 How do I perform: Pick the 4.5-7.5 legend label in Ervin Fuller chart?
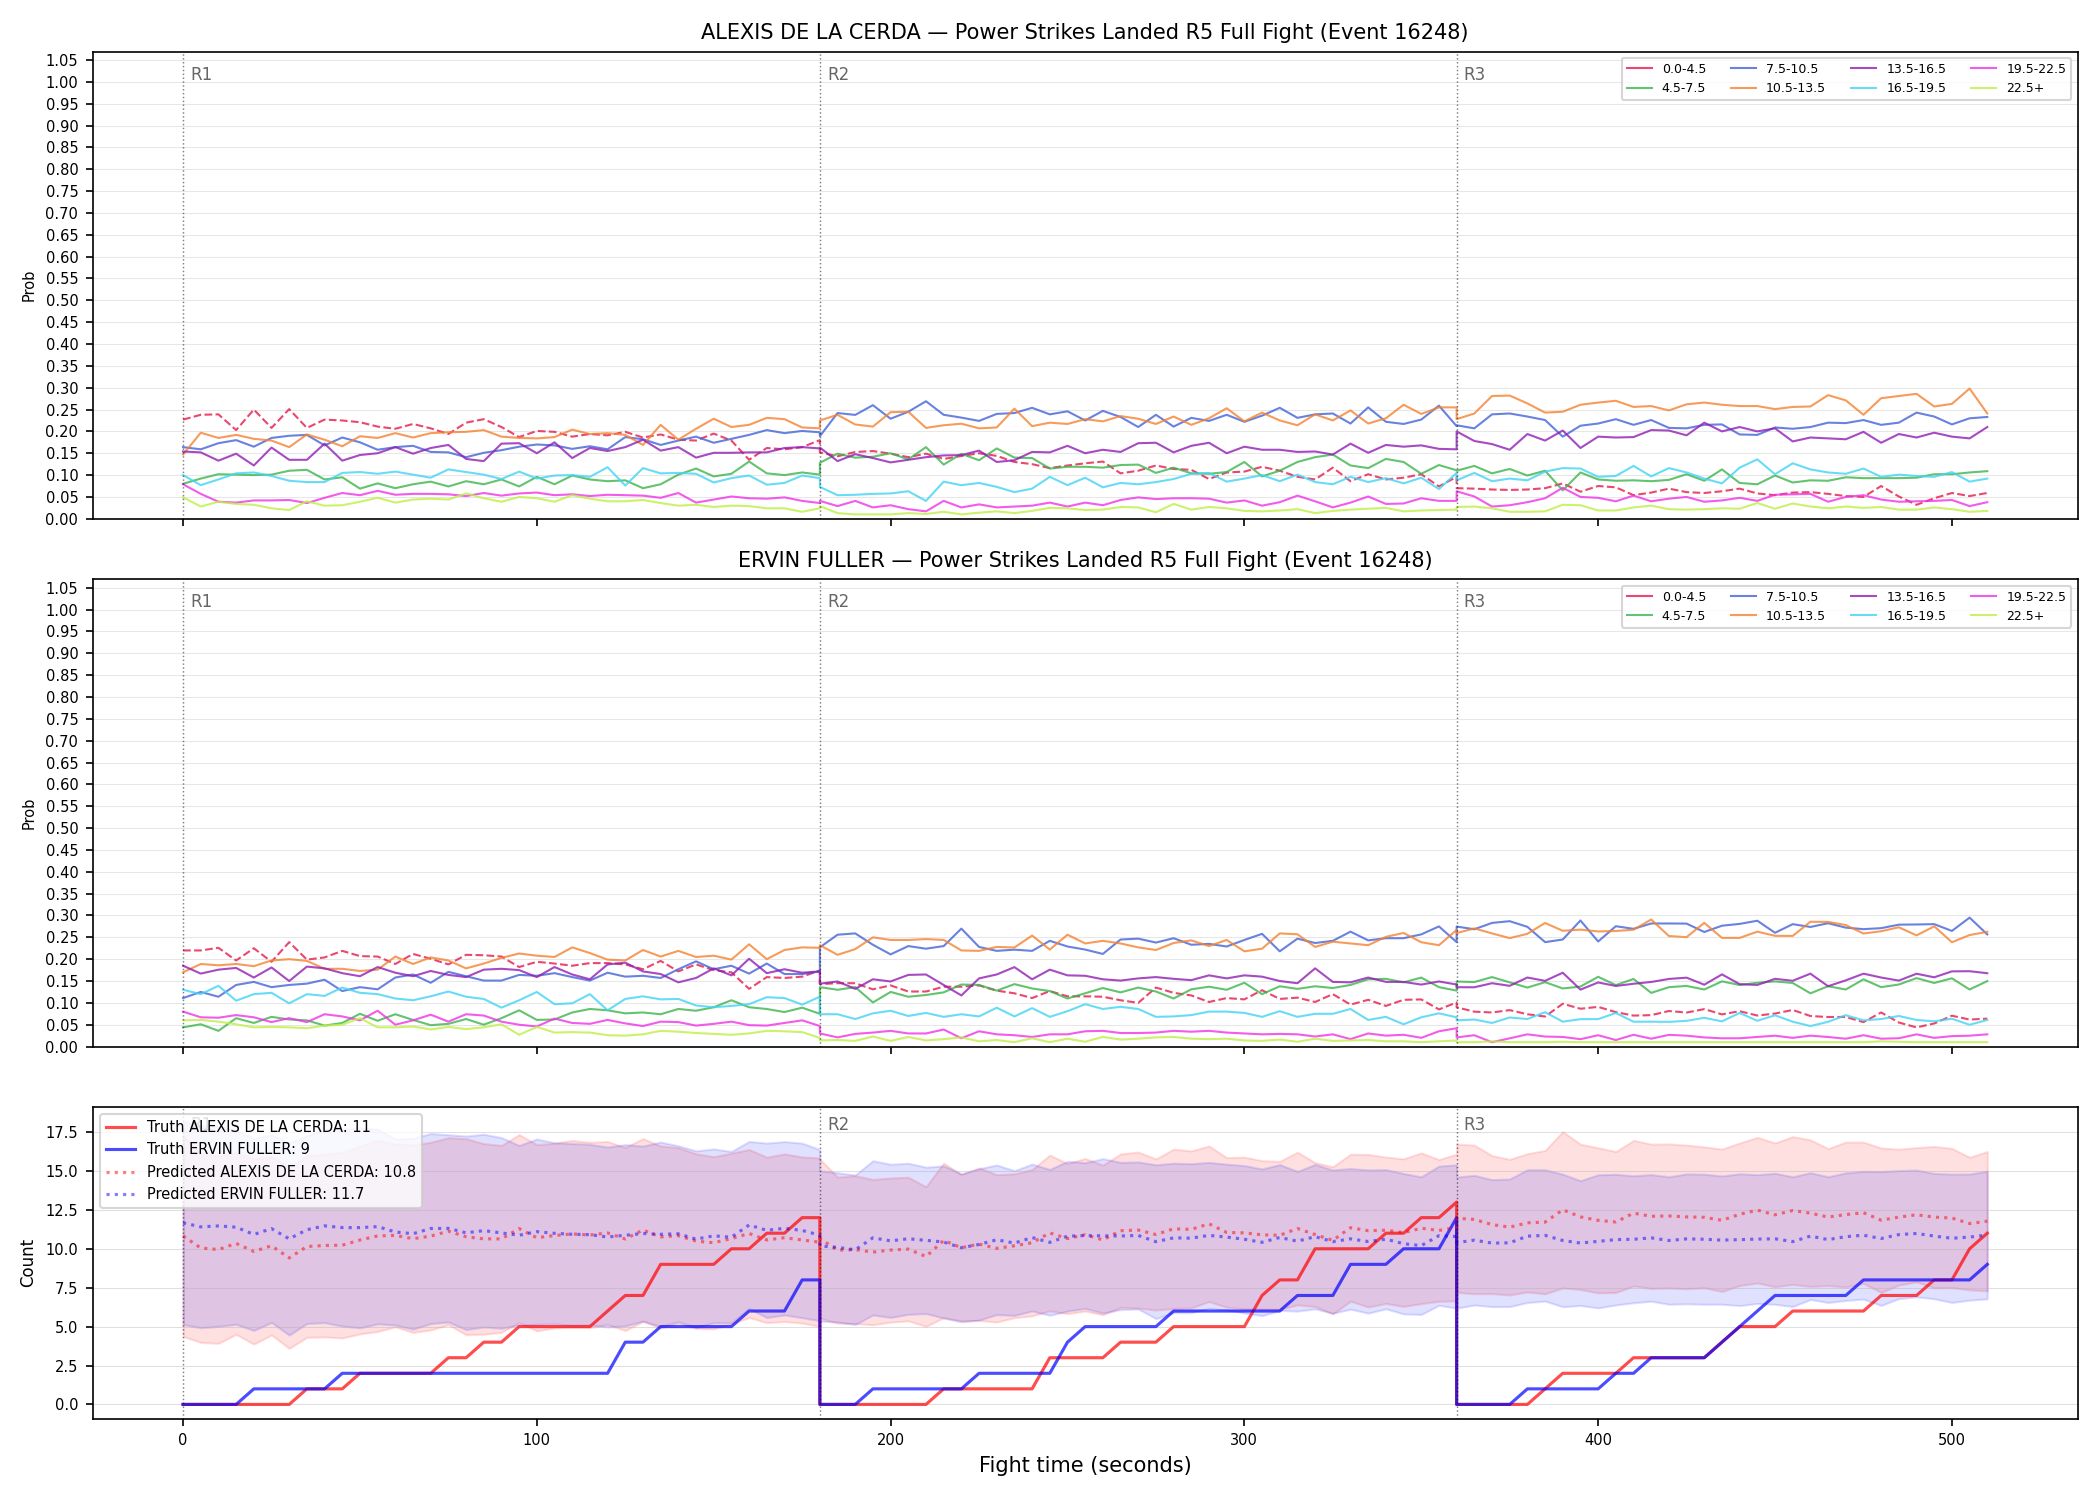coord(1684,616)
